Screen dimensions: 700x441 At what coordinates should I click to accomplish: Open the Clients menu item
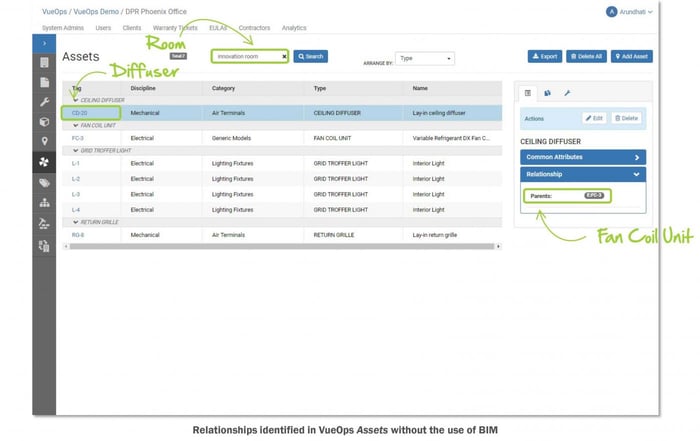point(132,28)
